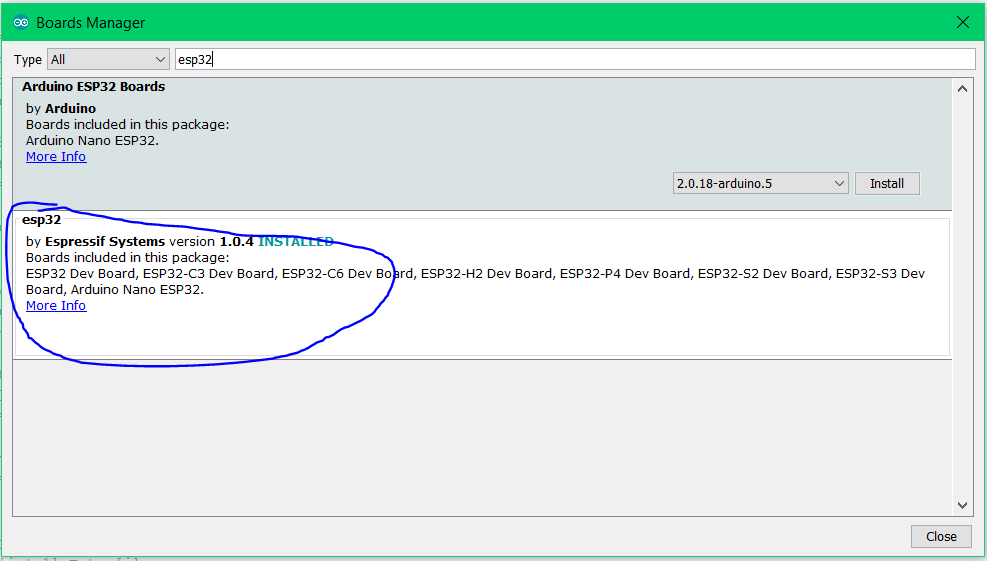Screen dimensions: 987x561
Task: Click the 'ESP32 Dev Board, ESP32-C3 Dev Board' boards list line
Action: click(x=475, y=274)
